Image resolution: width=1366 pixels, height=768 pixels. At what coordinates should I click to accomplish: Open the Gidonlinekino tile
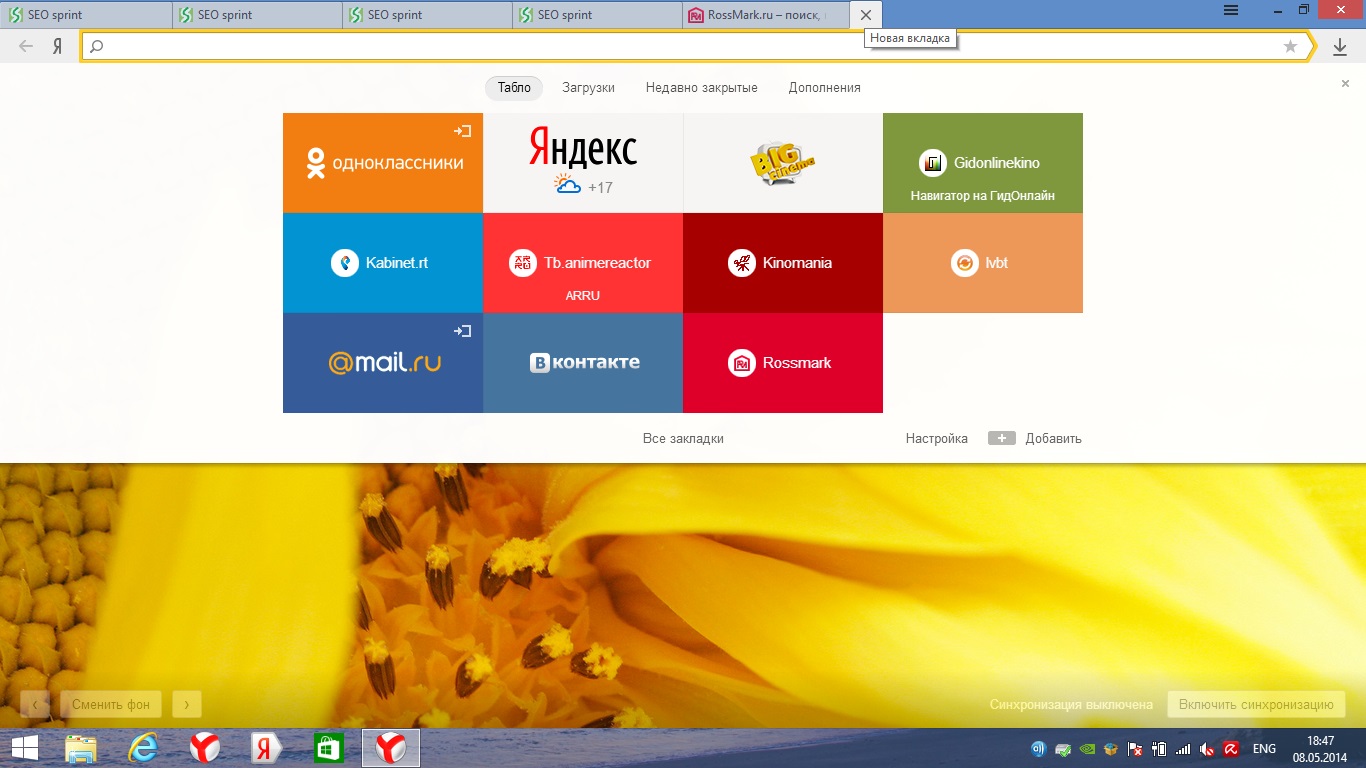[x=983, y=163]
